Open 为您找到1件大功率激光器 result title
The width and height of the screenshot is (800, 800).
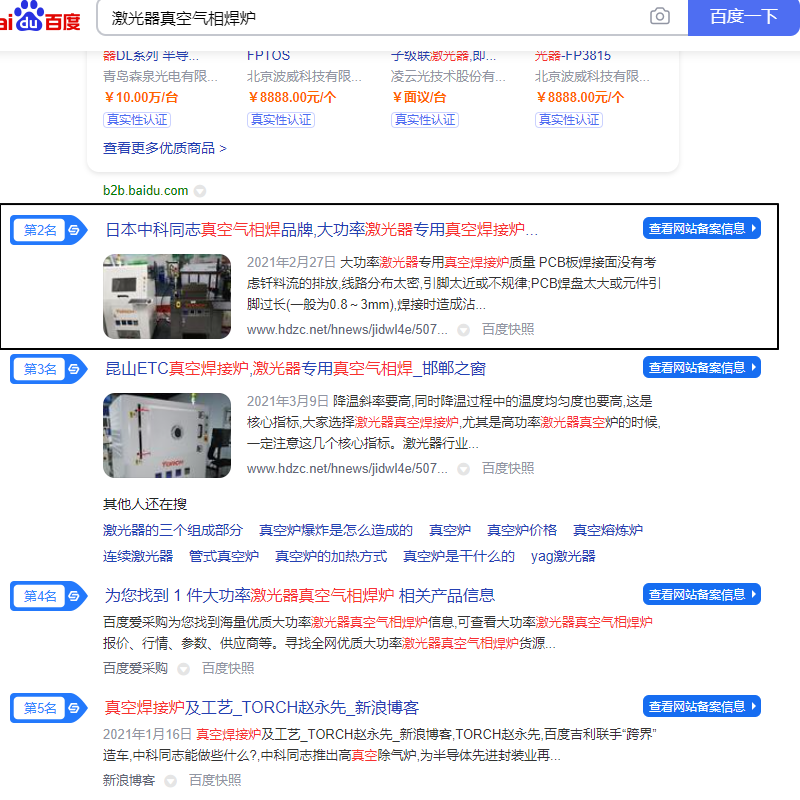coord(299,595)
